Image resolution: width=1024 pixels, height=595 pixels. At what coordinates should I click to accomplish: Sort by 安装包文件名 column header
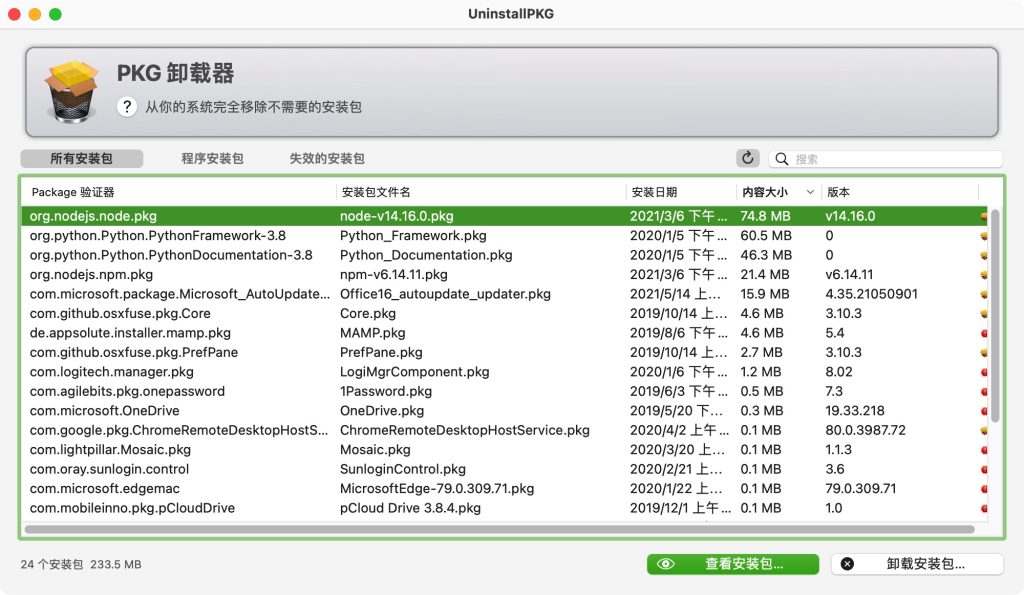(x=481, y=192)
